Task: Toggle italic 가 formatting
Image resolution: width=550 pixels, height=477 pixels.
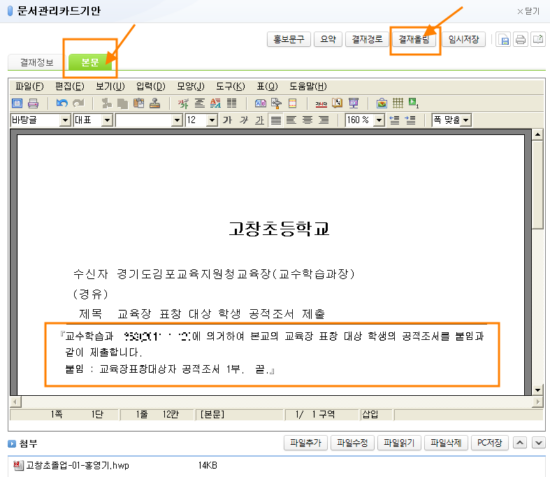Action: point(244,120)
